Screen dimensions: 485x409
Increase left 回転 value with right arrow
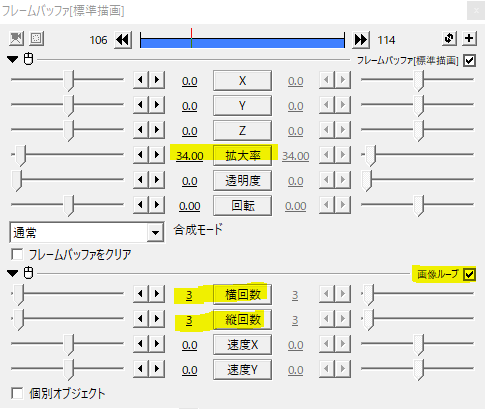point(157,205)
